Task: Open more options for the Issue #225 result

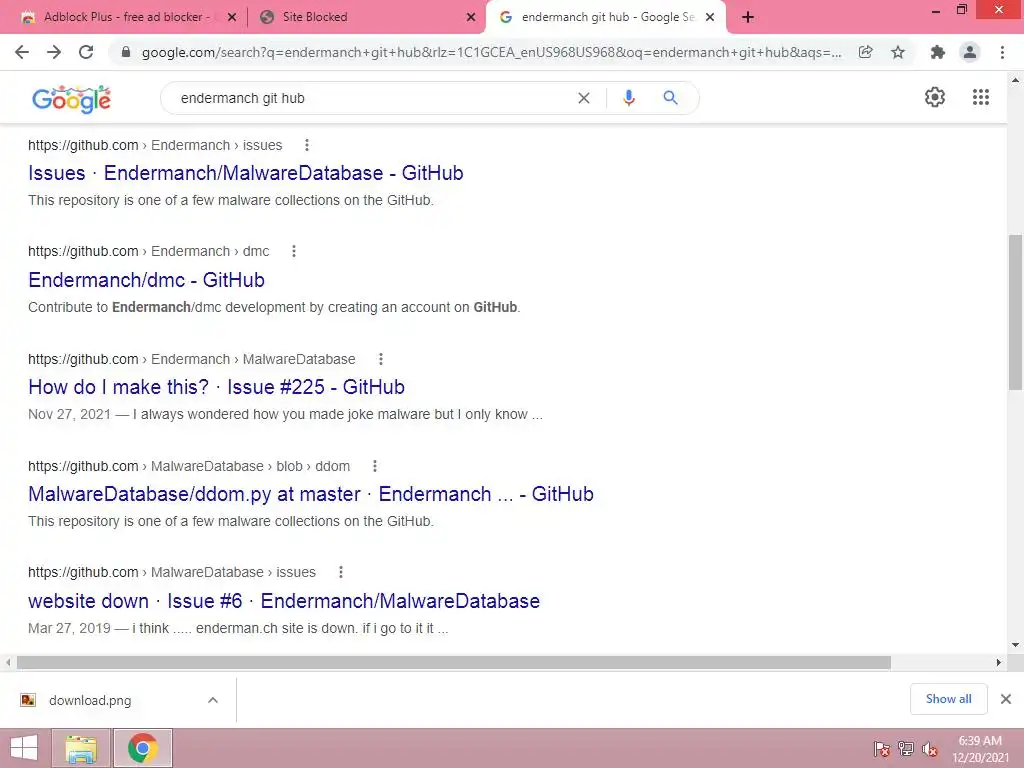Action: tap(381, 359)
